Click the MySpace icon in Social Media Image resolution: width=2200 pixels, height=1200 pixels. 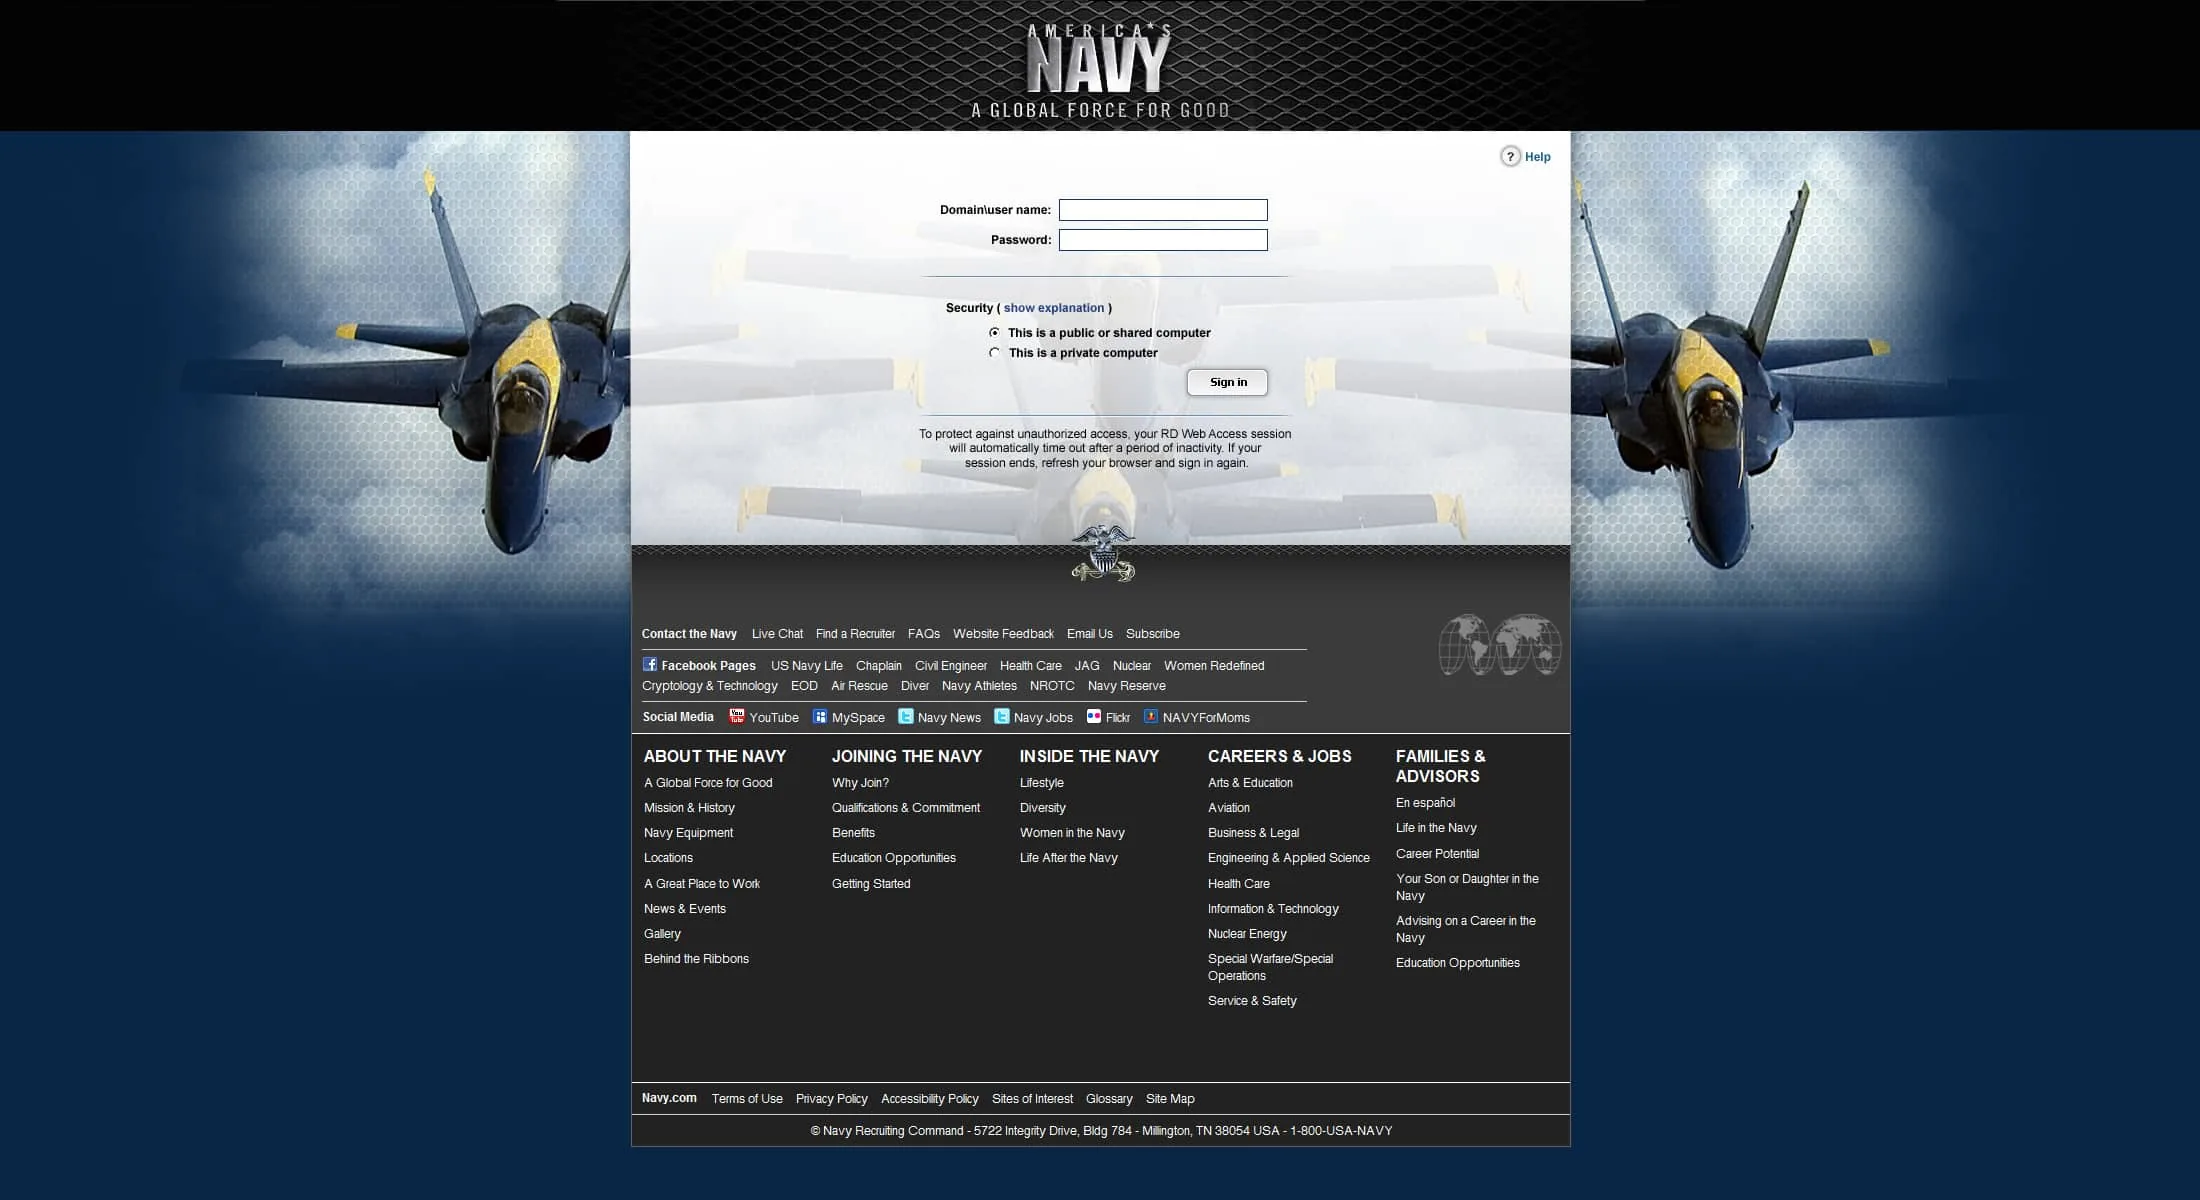[x=820, y=716]
